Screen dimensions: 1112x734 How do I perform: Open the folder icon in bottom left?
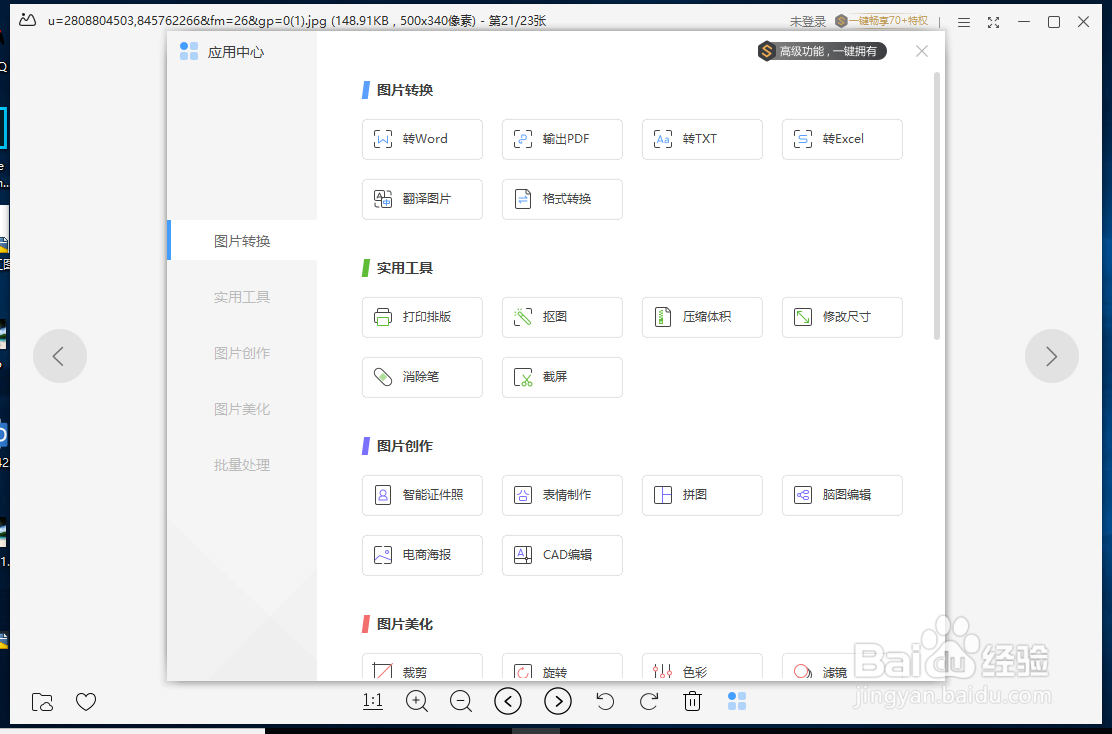click(x=43, y=702)
